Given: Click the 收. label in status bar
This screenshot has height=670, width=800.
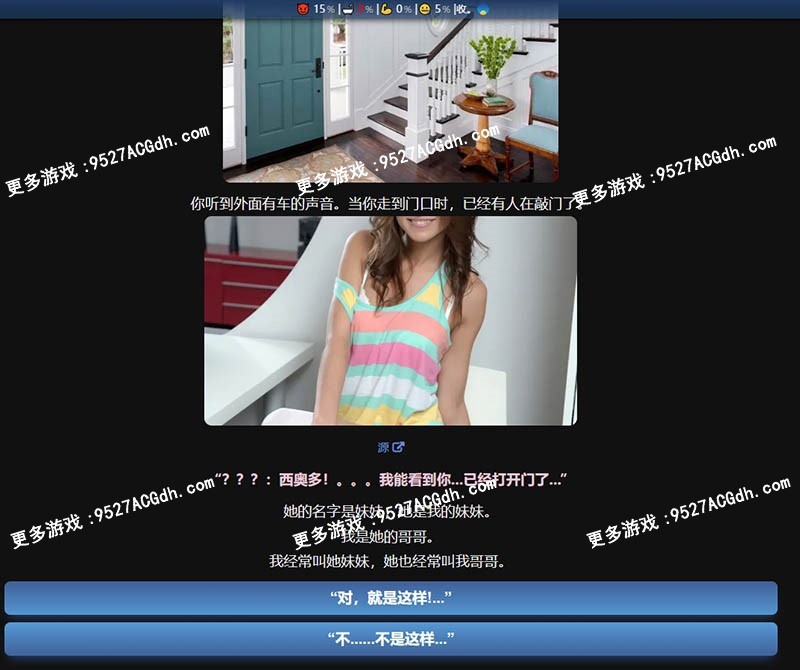Looking at the screenshot, I should pos(463,9).
